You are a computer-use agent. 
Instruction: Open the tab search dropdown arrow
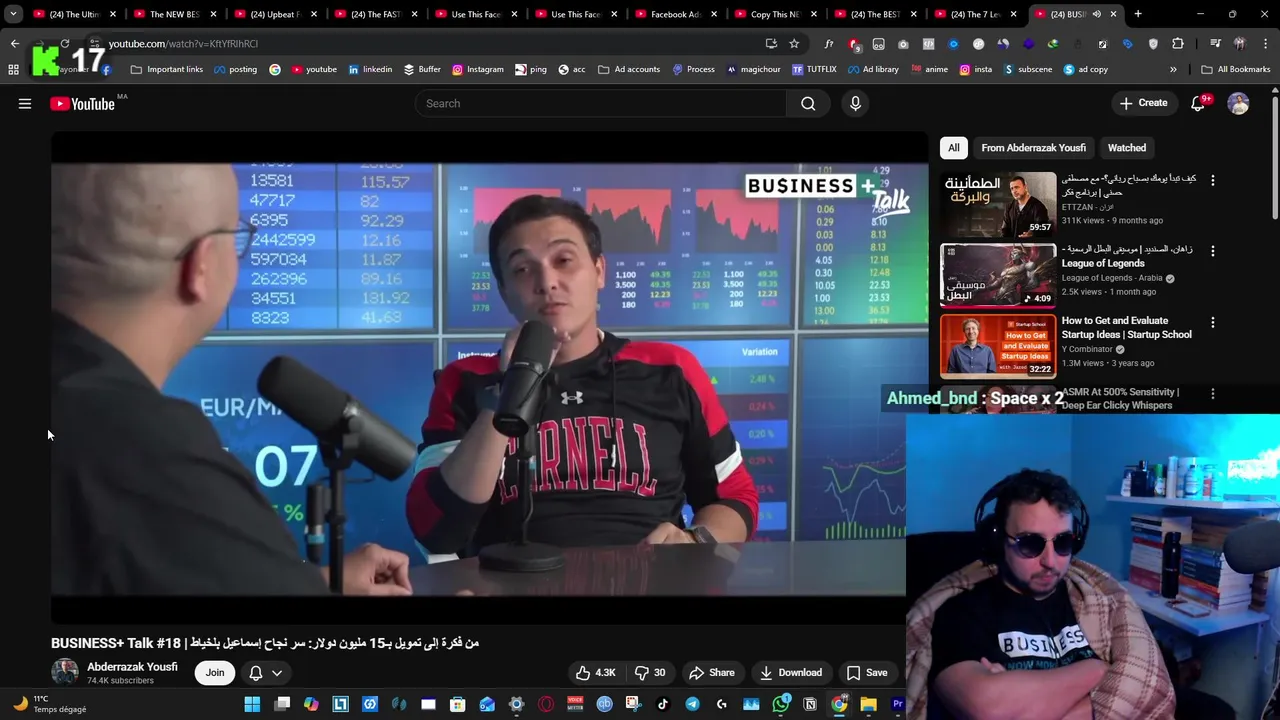pyautogui.click(x=13, y=14)
